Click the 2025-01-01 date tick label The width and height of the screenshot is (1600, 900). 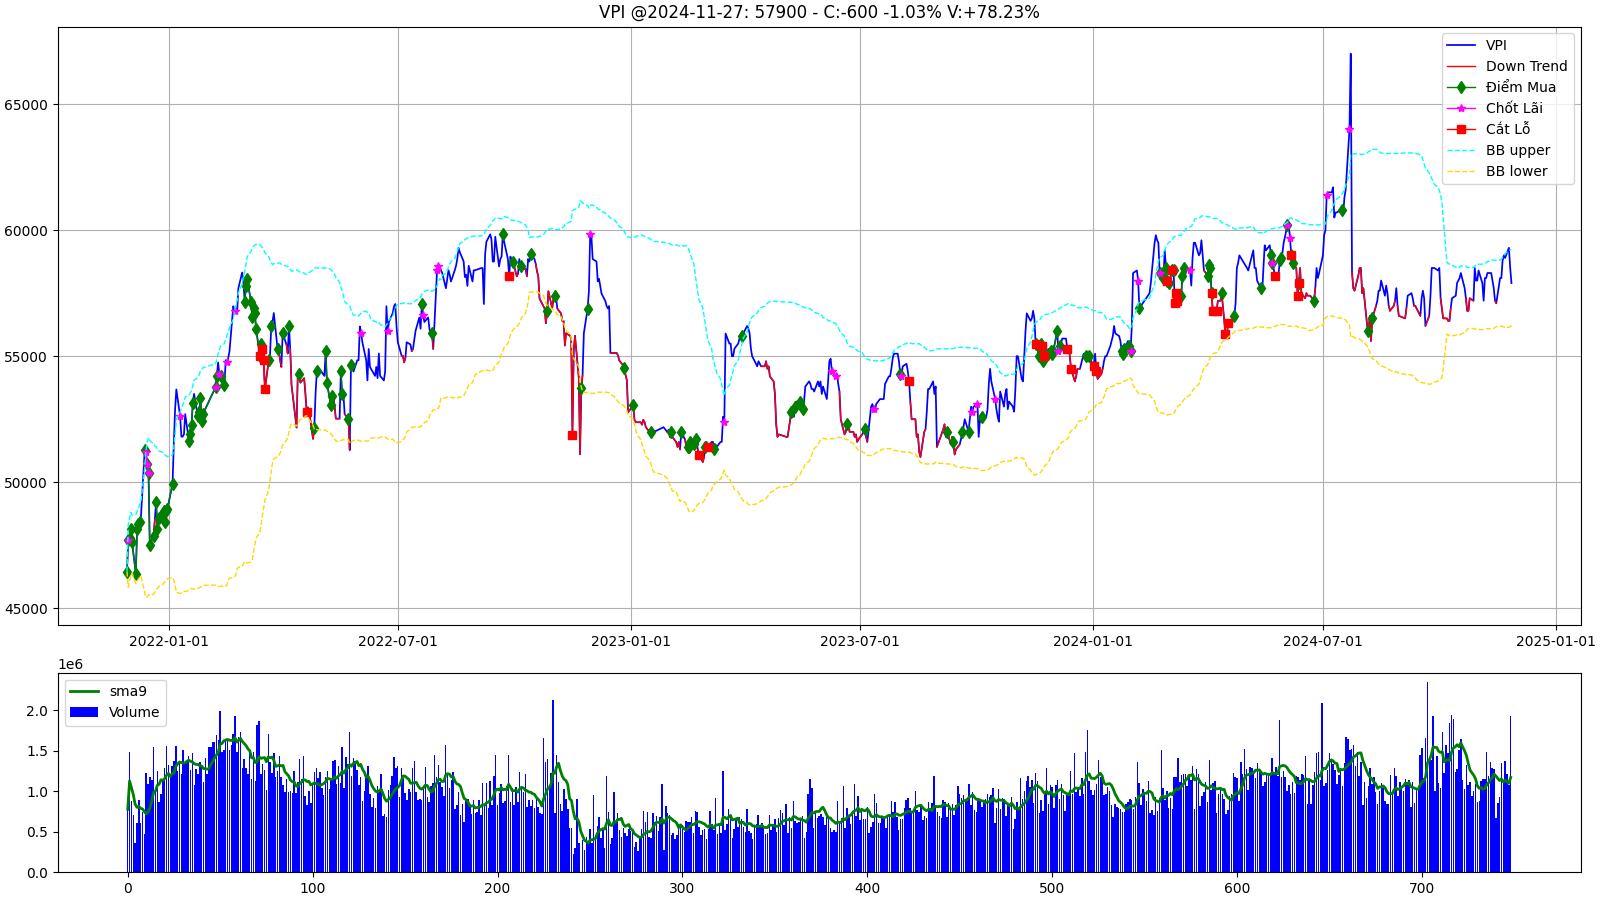pos(1556,641)
